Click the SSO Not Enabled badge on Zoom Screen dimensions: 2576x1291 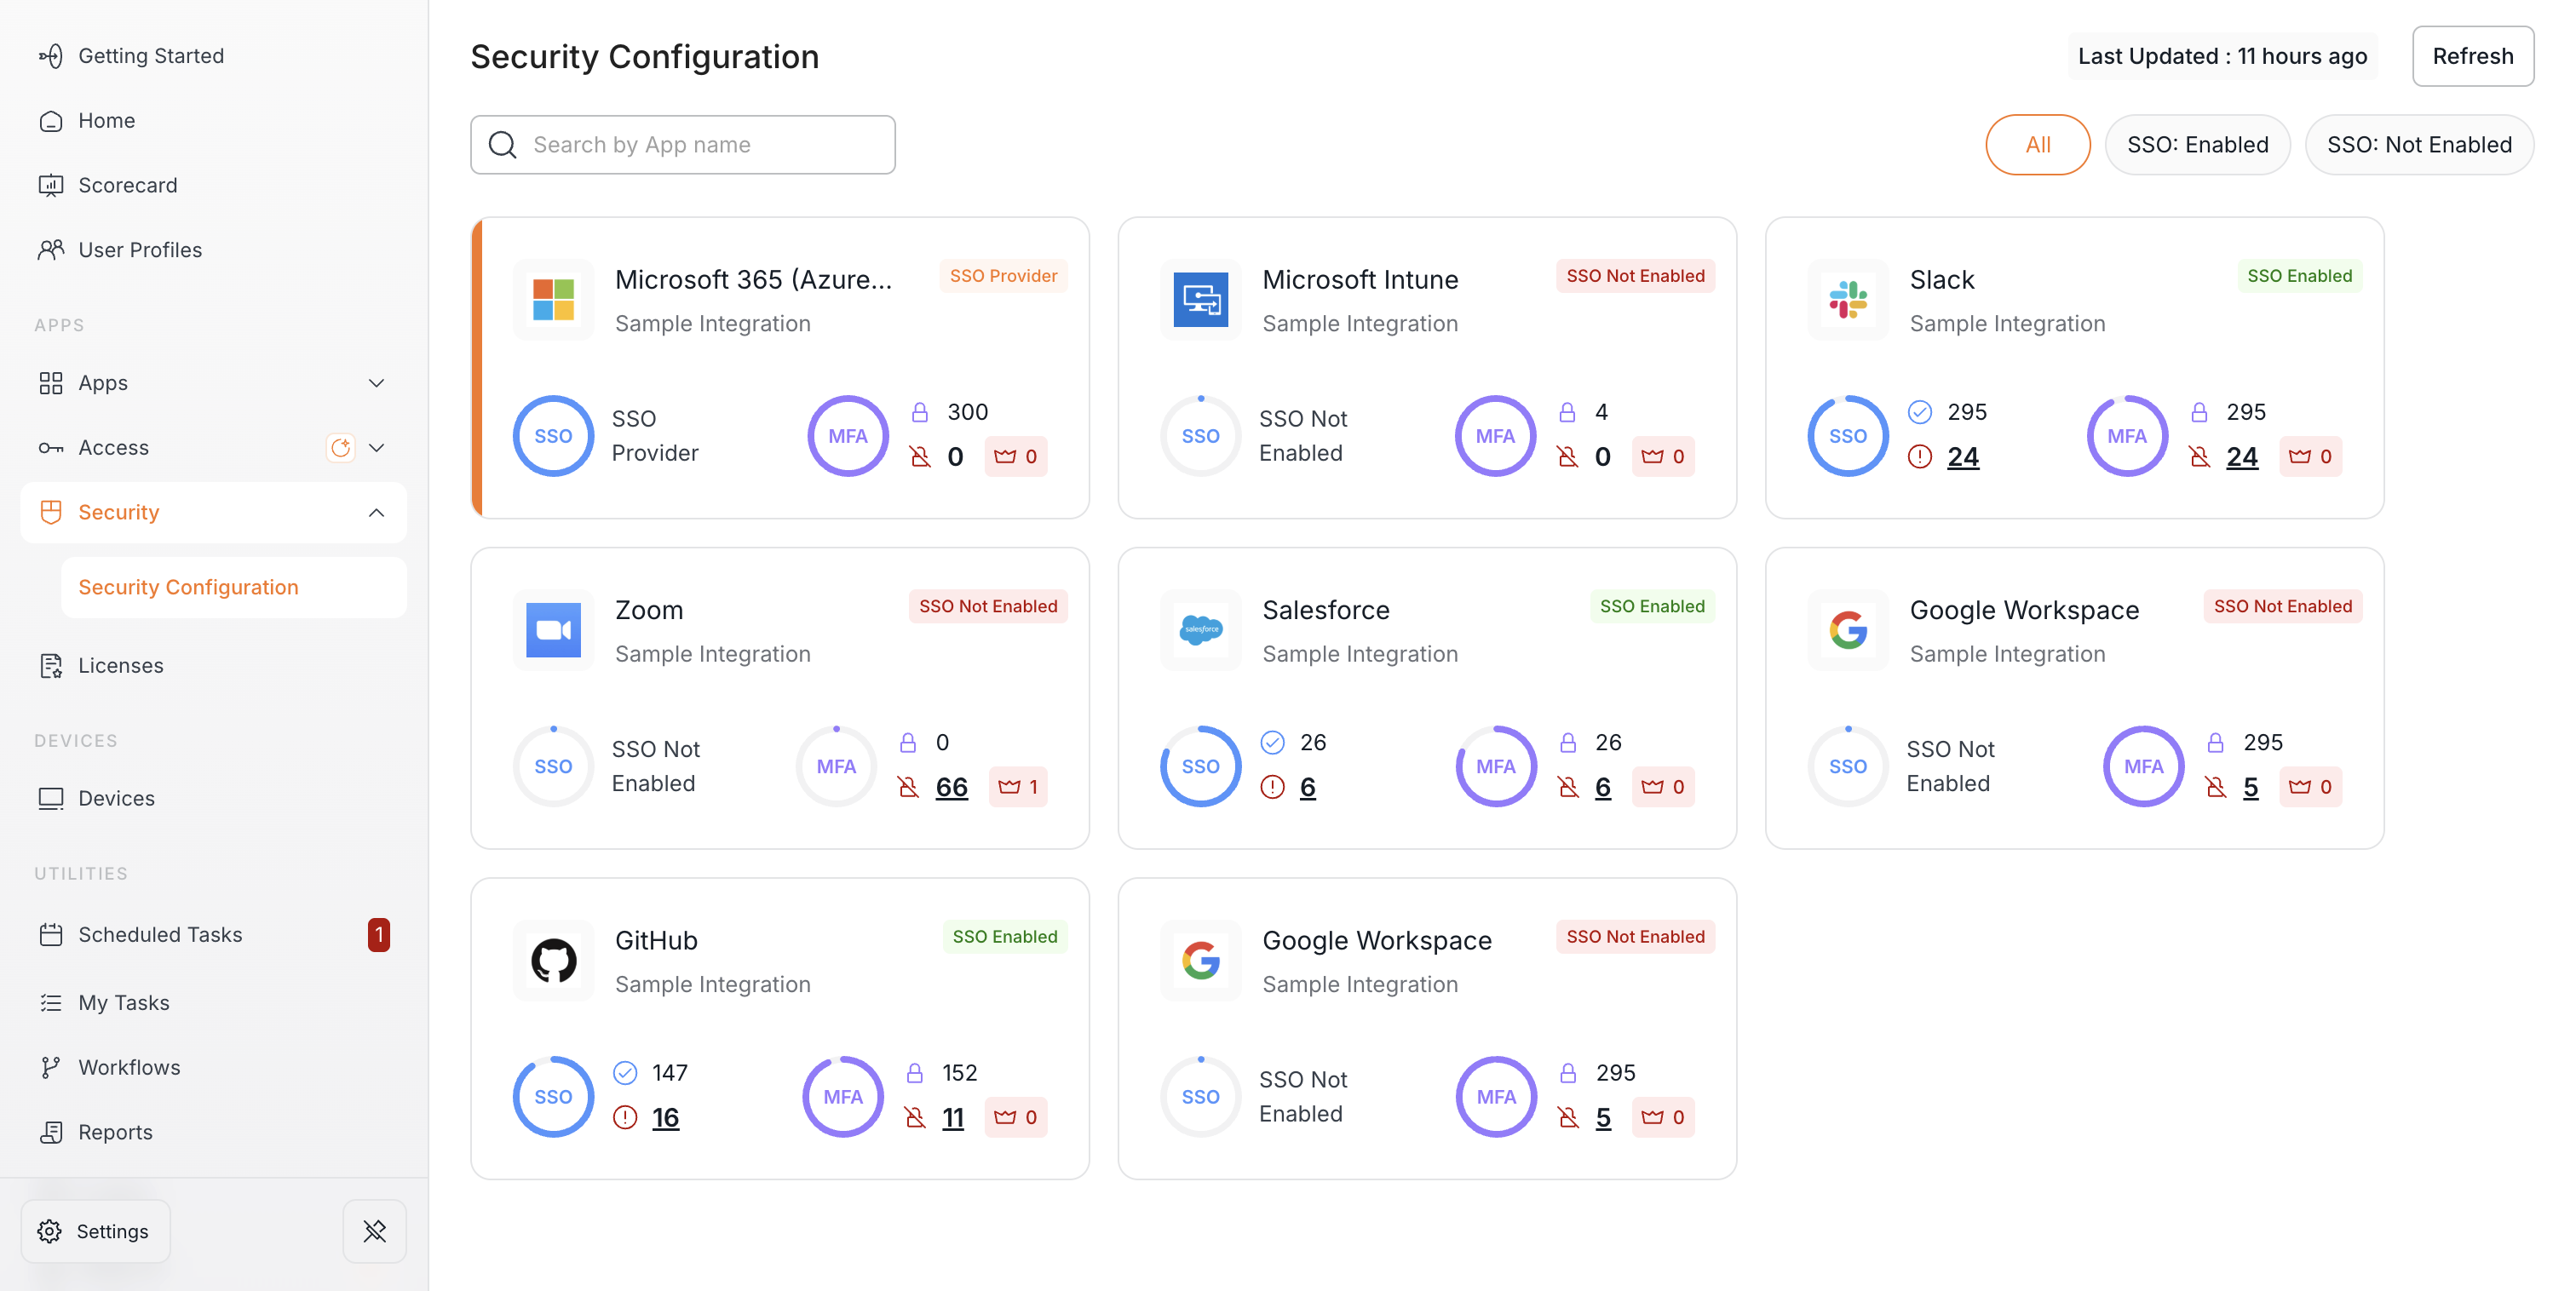tap(988, 606)
